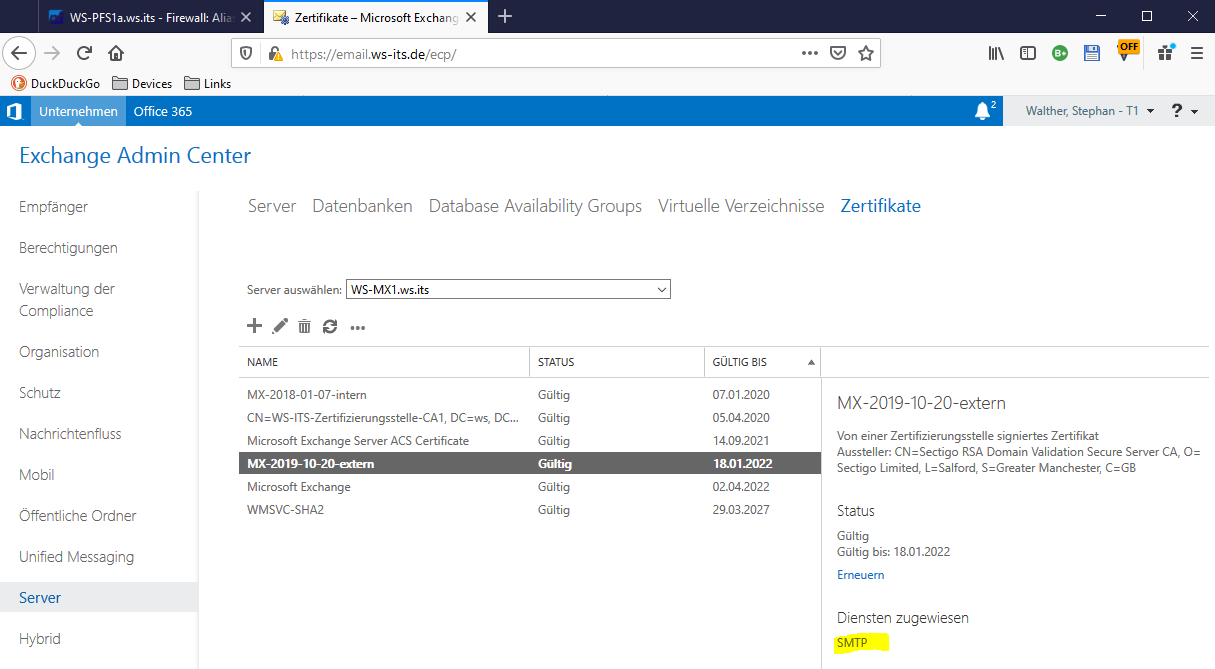Reload the current page
The width and height of the screenshot is (1215, 669).
tap(84, 53)
